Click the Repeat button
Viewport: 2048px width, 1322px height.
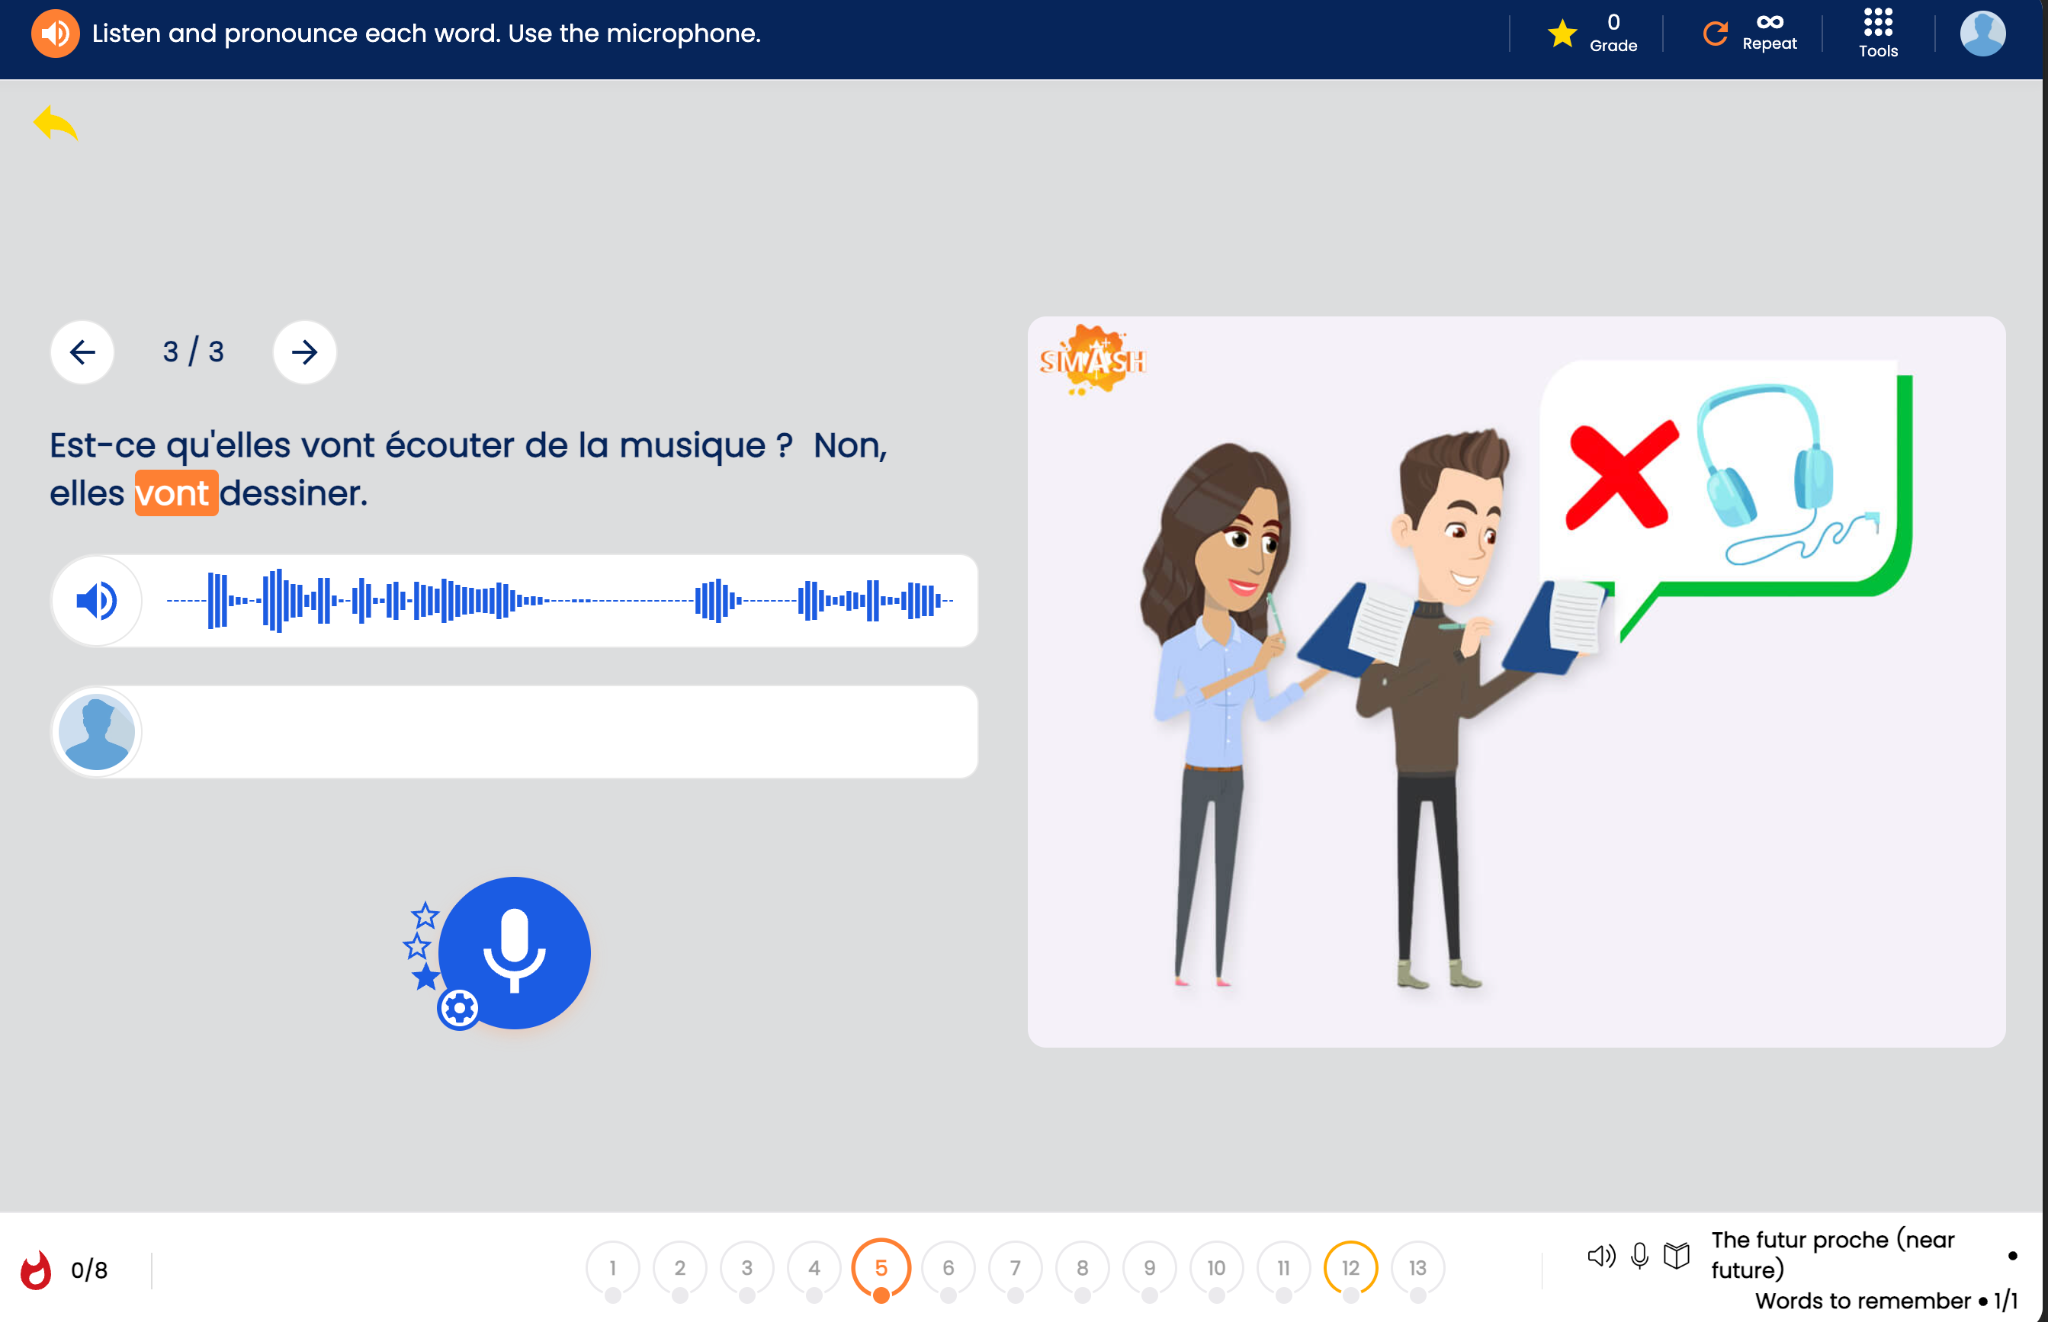point(1750,33)
